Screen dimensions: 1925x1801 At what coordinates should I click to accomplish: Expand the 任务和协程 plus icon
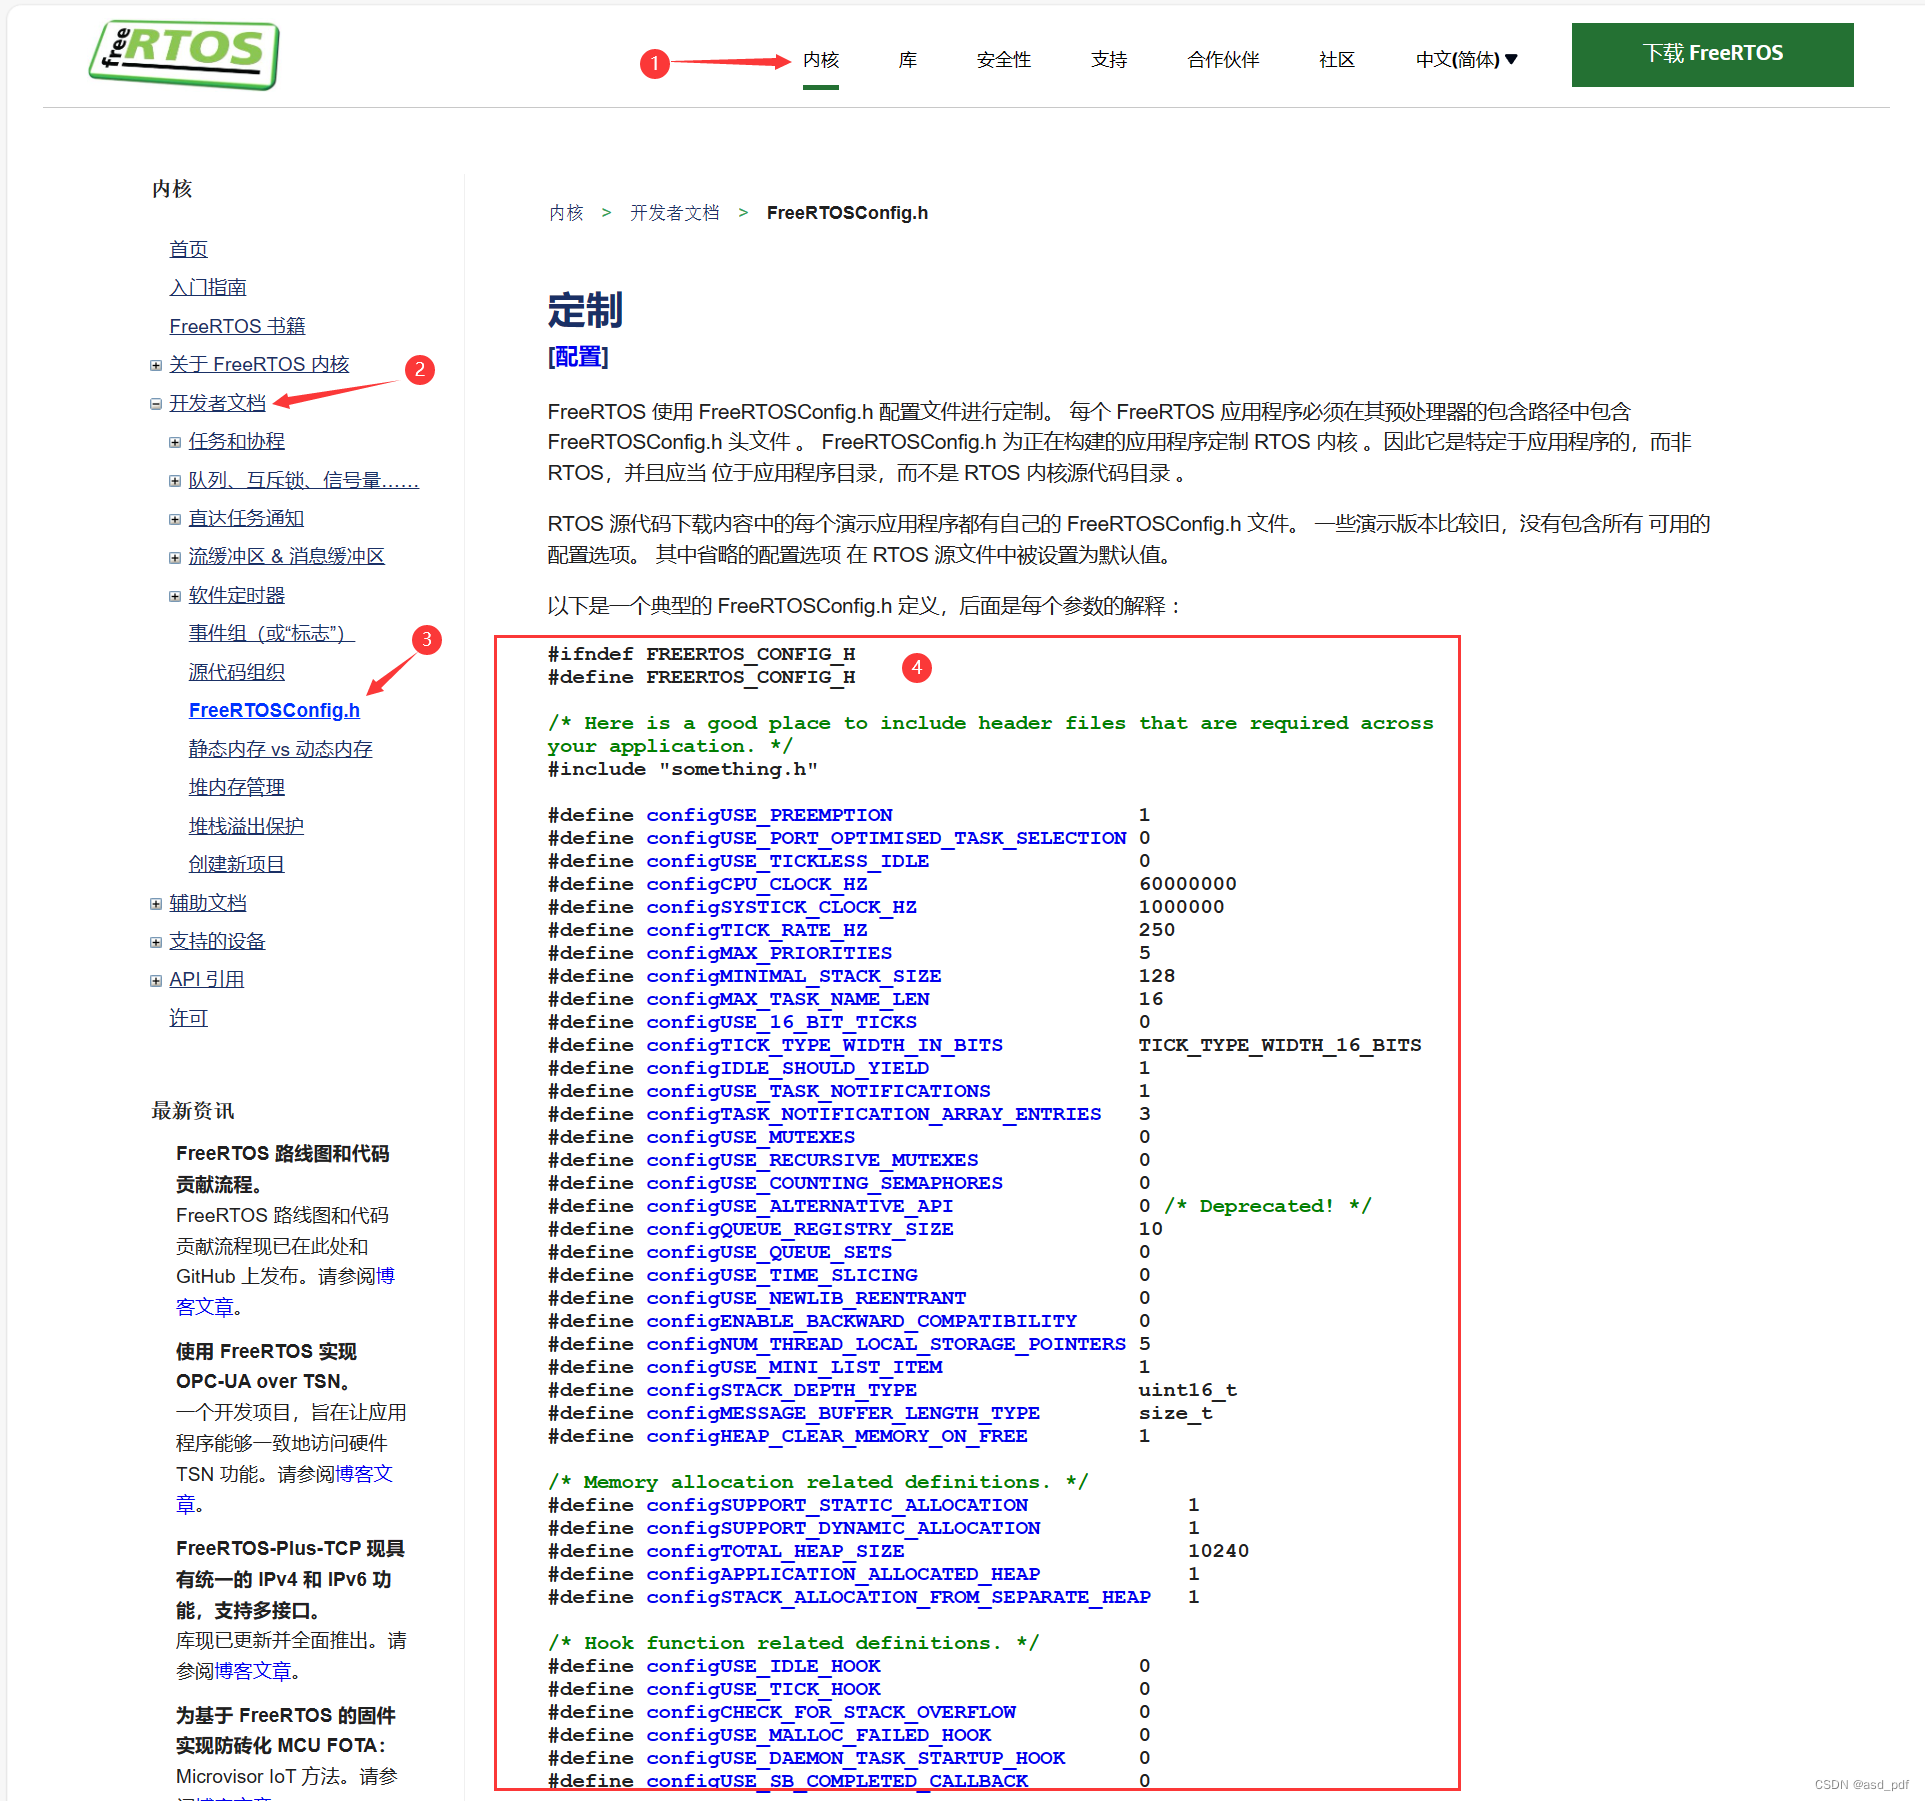[175, 442]
